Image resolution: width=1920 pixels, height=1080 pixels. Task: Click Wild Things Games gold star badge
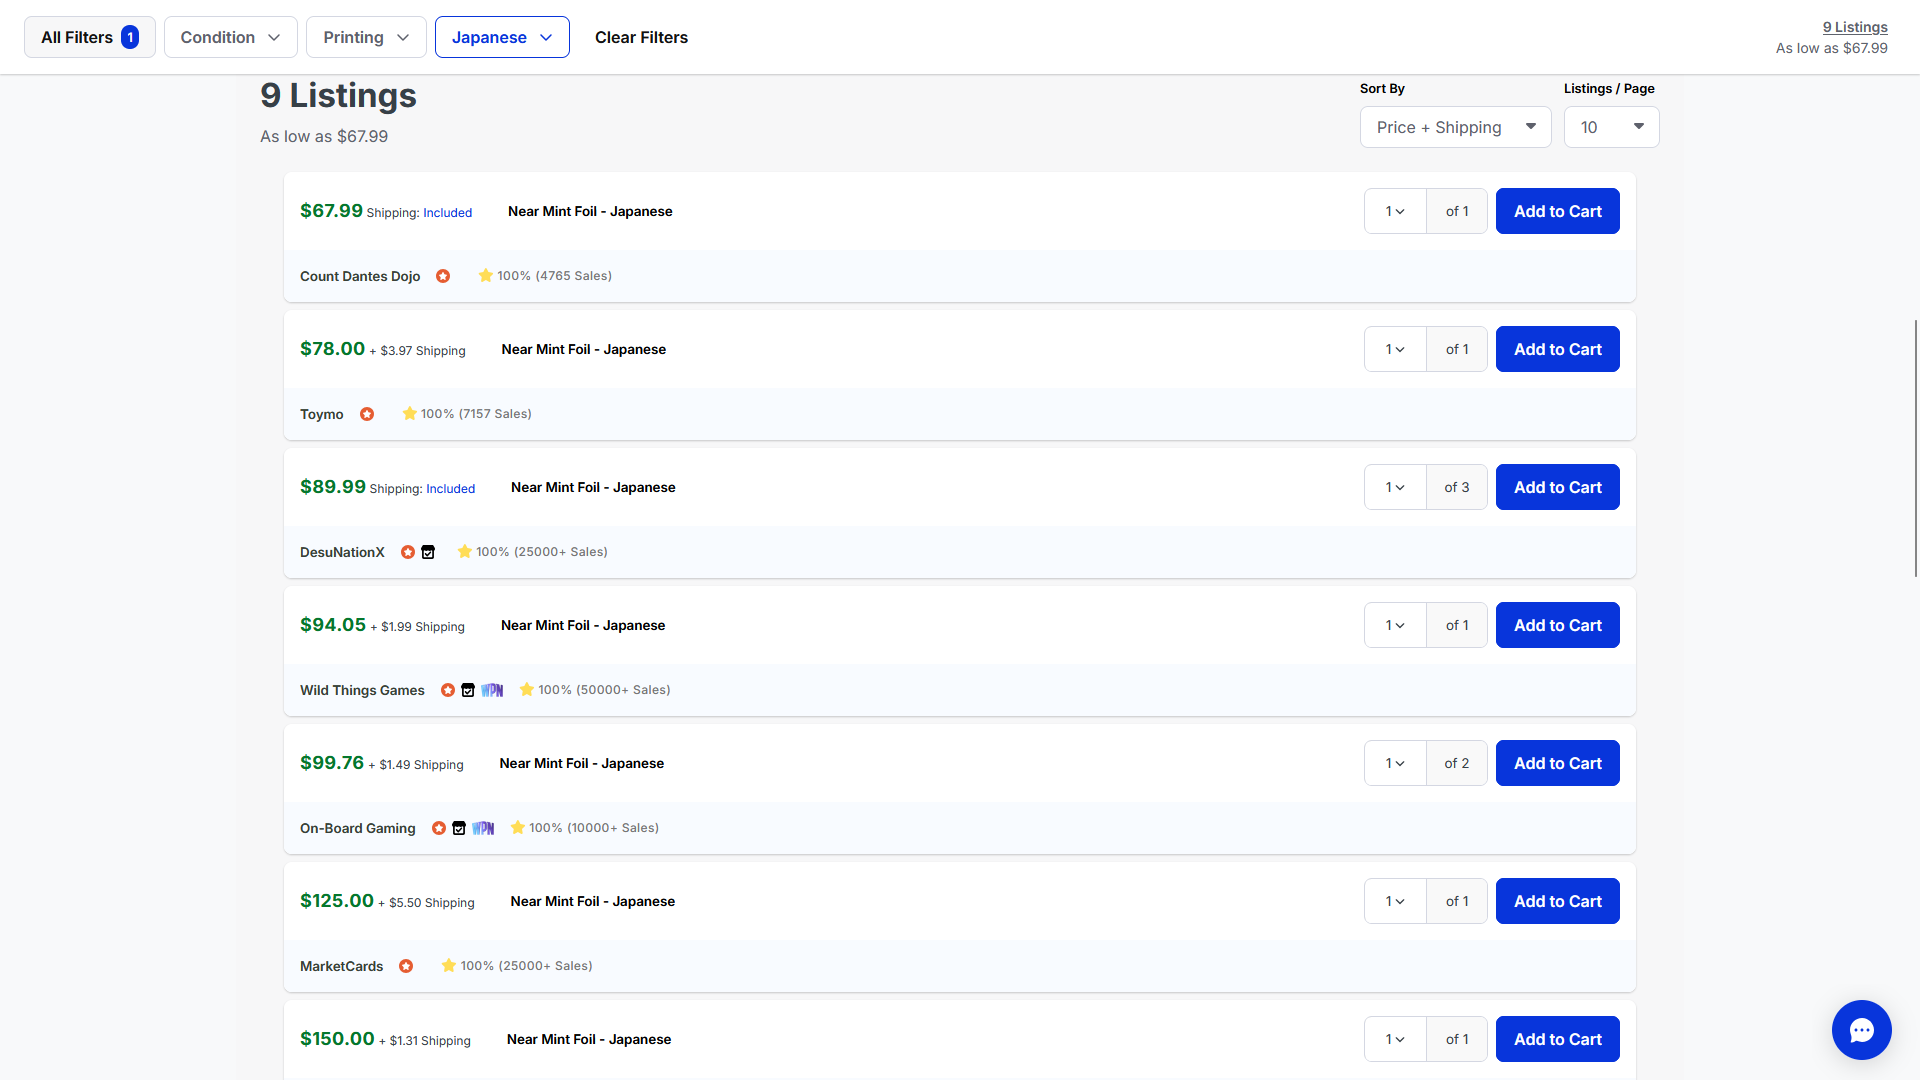448,690
